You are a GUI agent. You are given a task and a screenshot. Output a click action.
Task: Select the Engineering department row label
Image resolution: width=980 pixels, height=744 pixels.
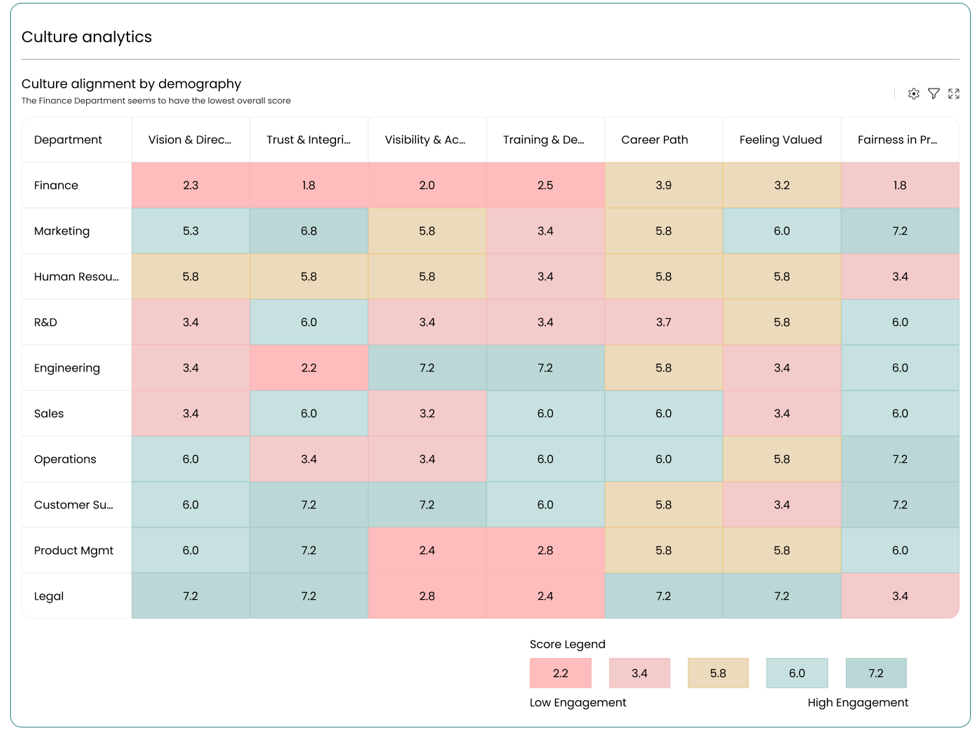67,368
